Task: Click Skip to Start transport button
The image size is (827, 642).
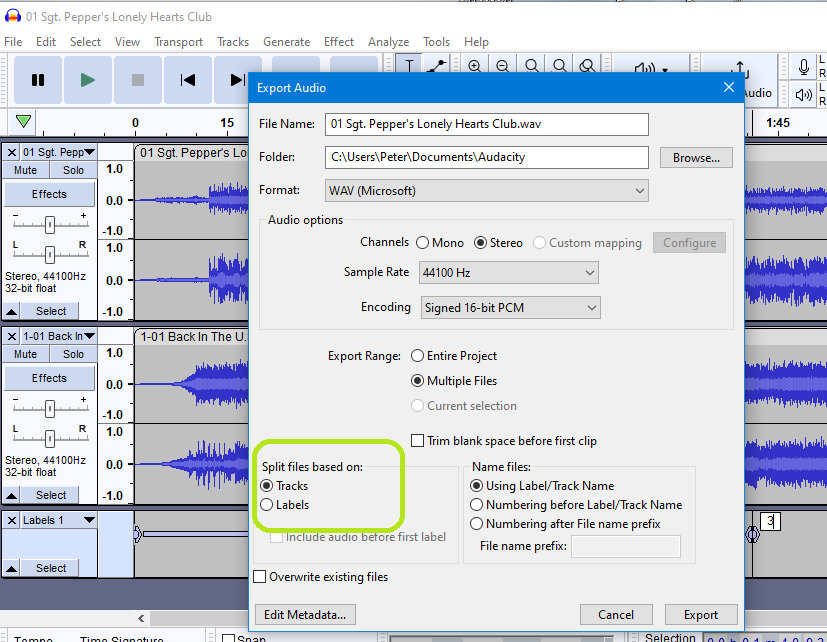Action: 188,81
